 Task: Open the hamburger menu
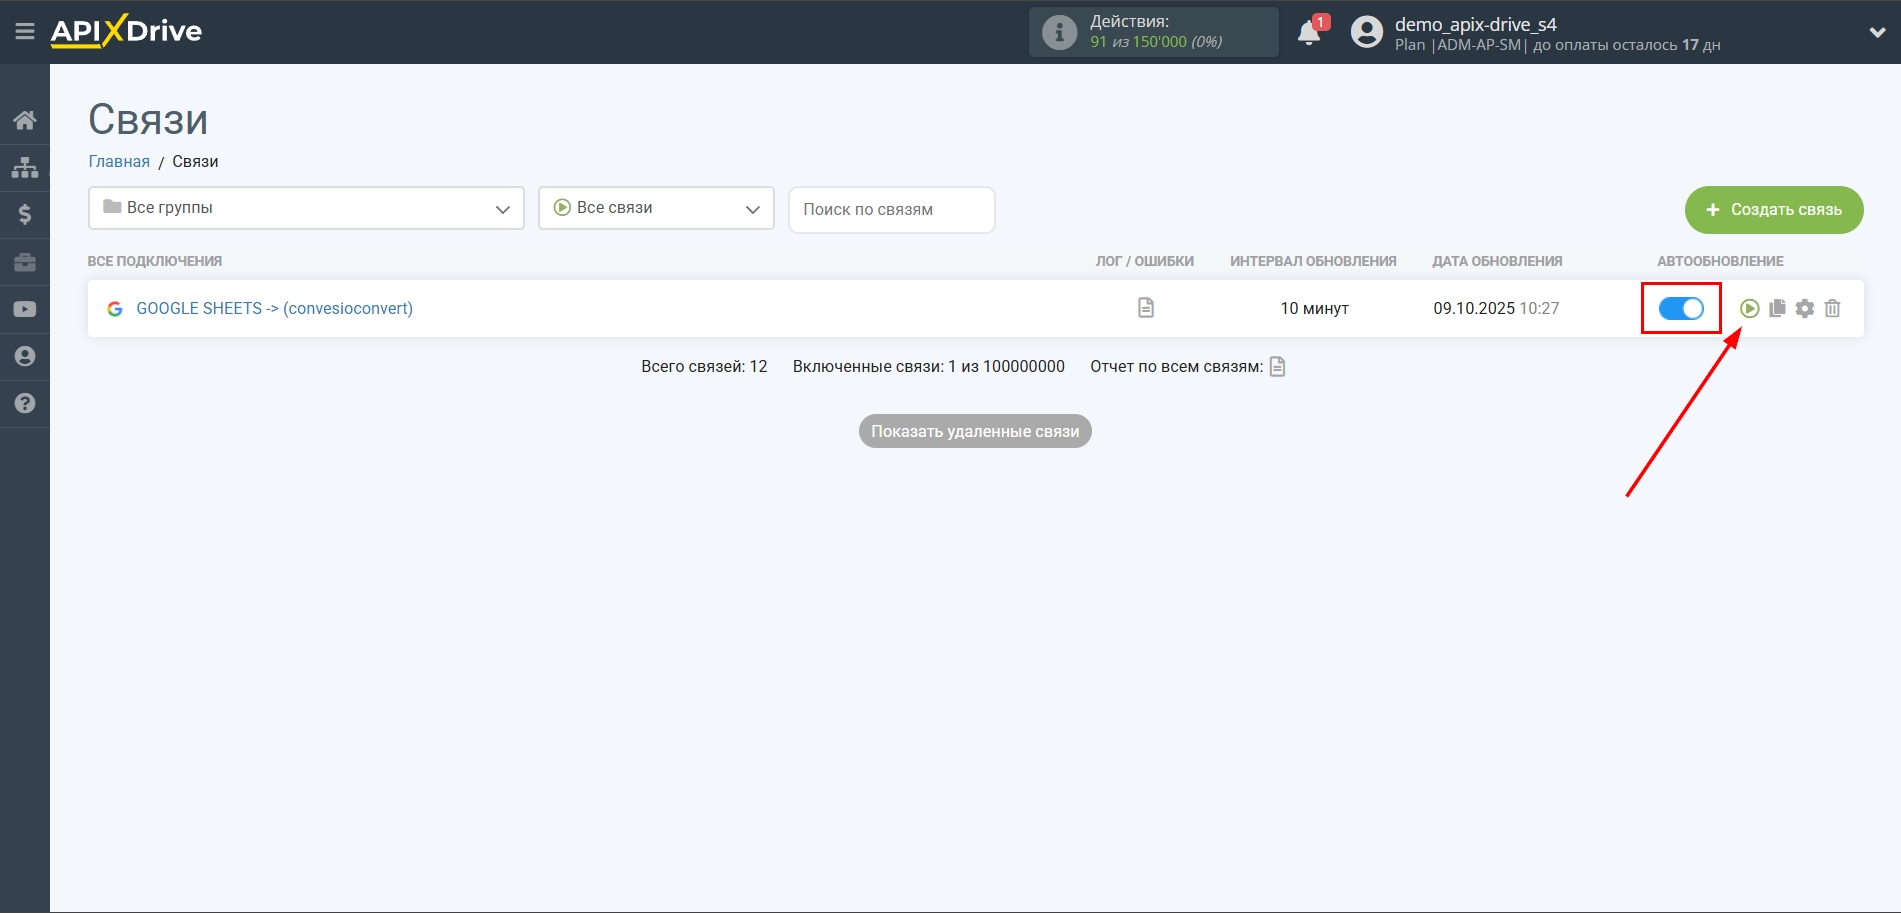pos(25,32)
